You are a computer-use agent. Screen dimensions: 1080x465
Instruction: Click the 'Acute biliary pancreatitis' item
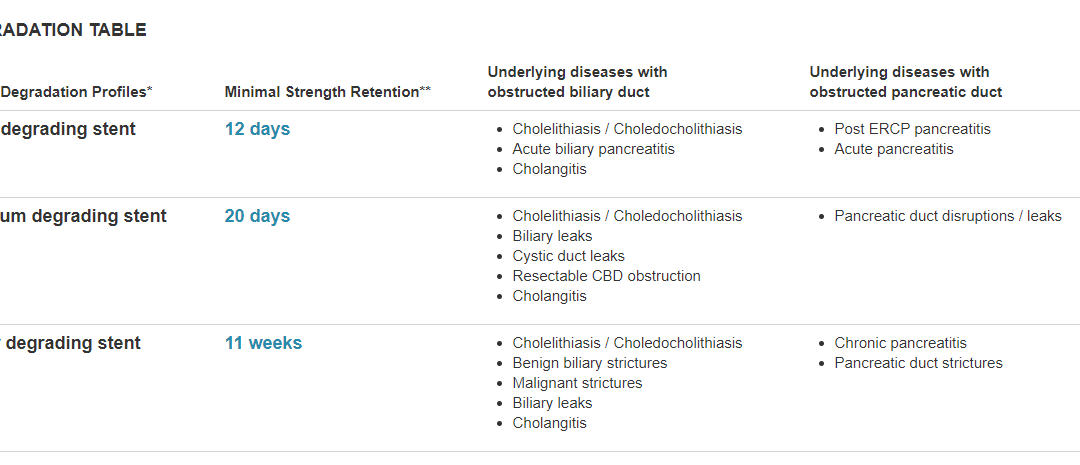(x=594, y=149)
